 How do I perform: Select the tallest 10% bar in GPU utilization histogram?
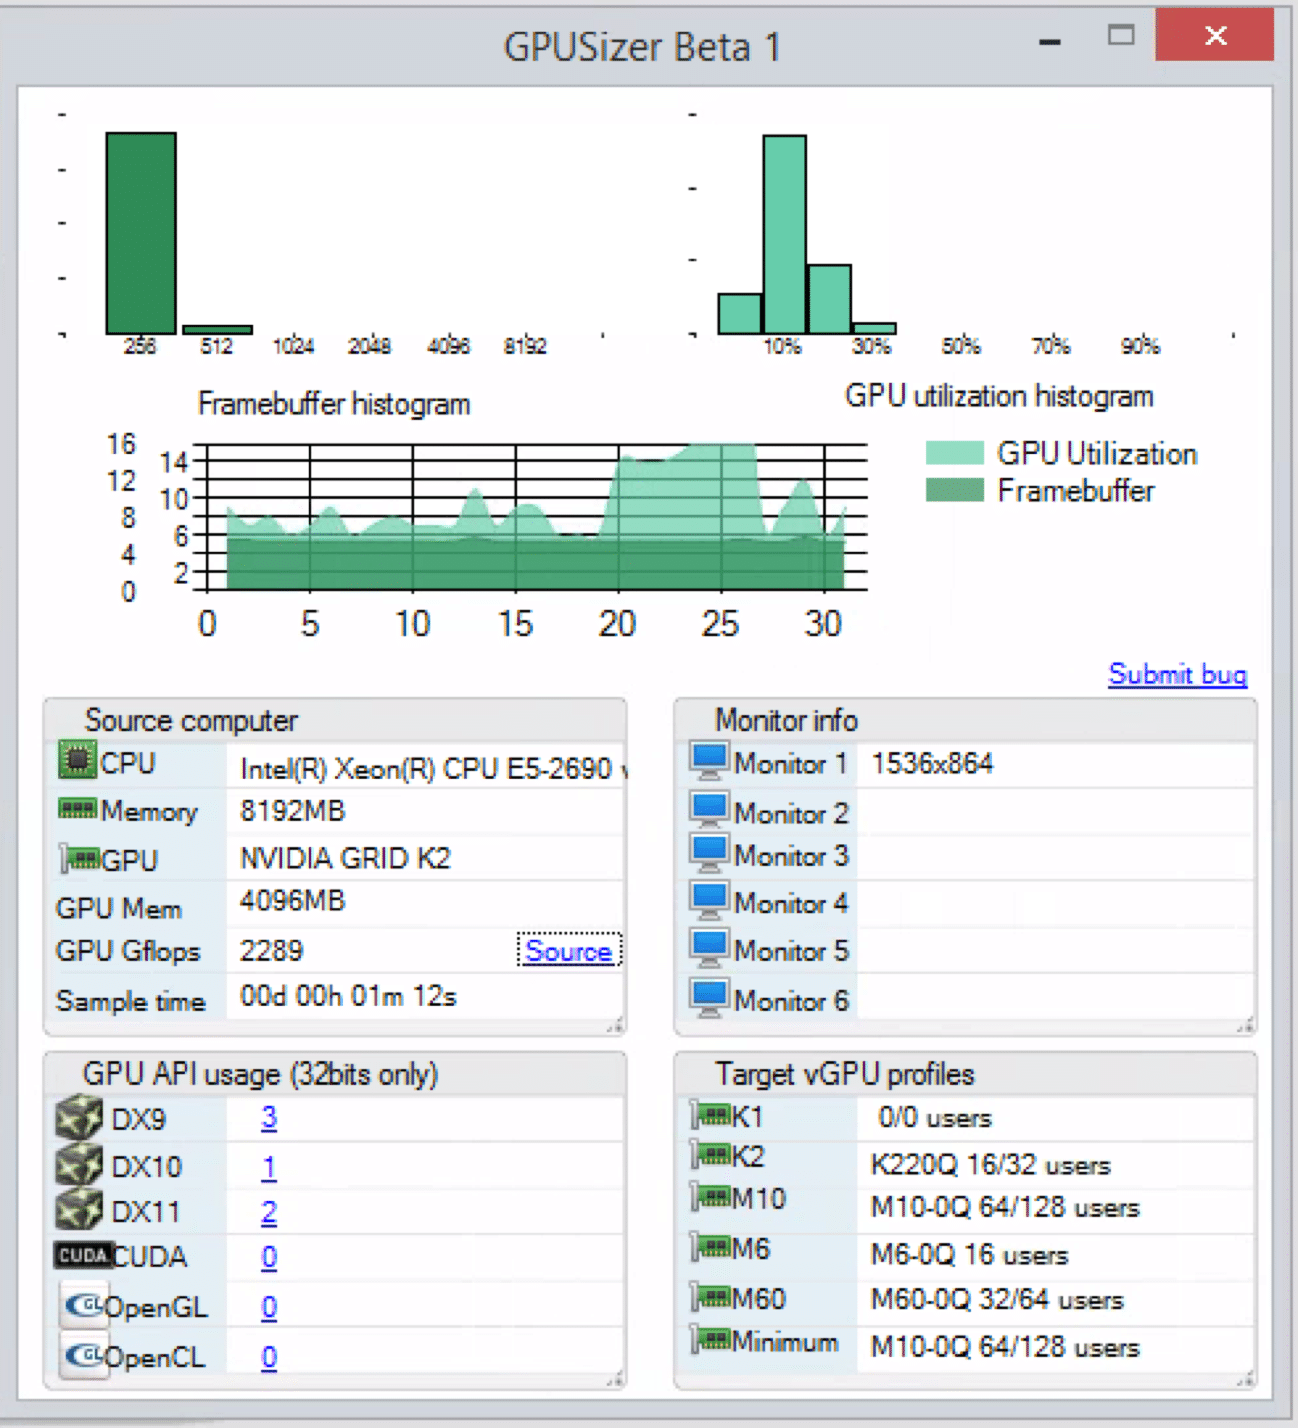coord(785,234)
